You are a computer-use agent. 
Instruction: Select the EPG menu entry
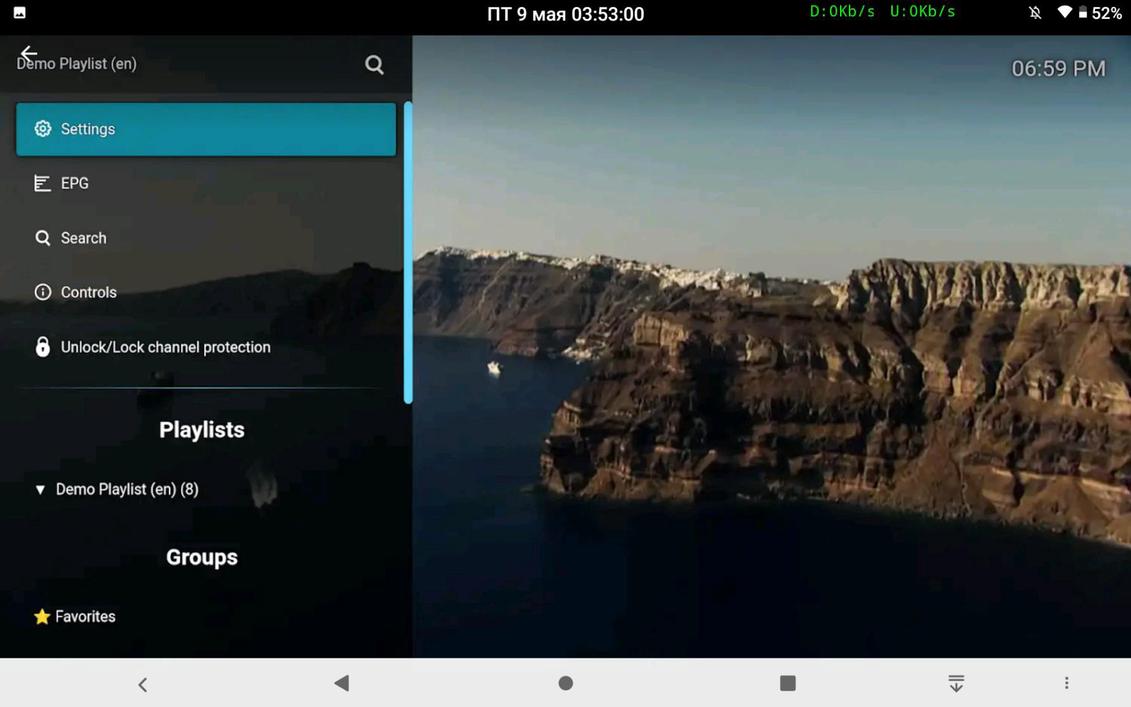click(x=75, y=182)
